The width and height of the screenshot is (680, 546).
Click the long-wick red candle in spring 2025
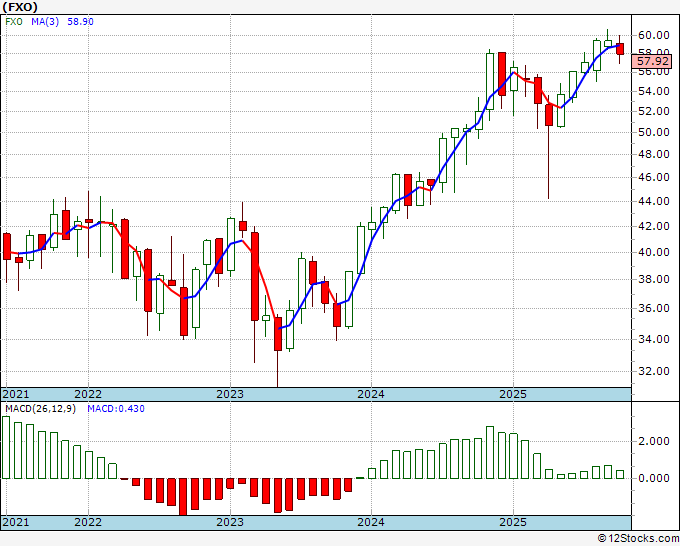(x=549, y=115)
